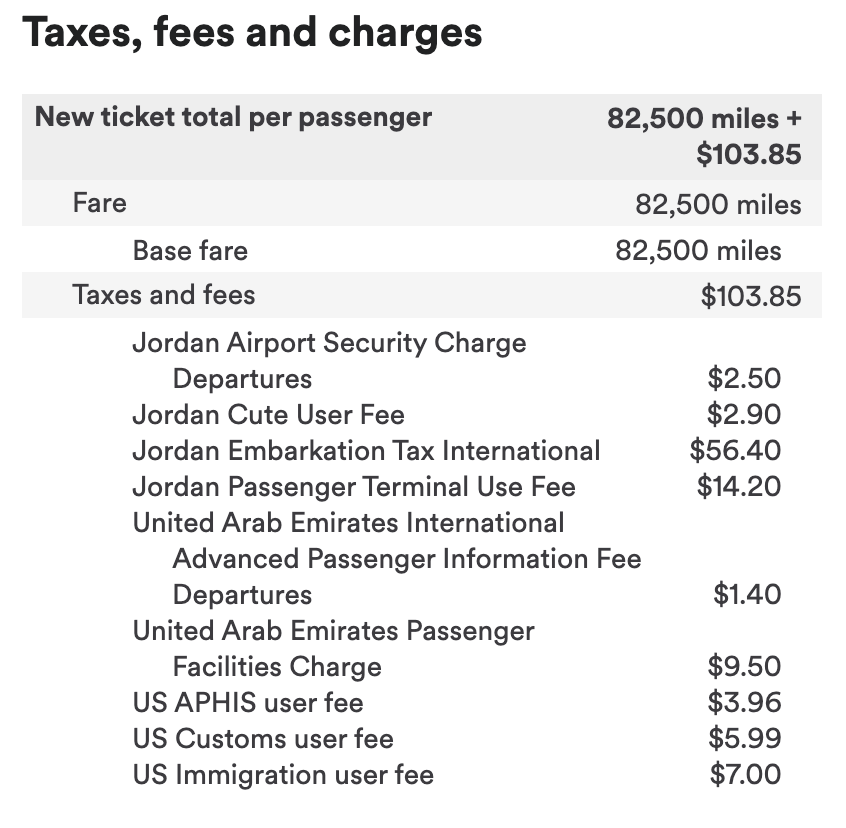Screen dimensions: 846x828
Task: Select "Jordan Embarkation Tax International" line
Action: [x=366, y=451]
